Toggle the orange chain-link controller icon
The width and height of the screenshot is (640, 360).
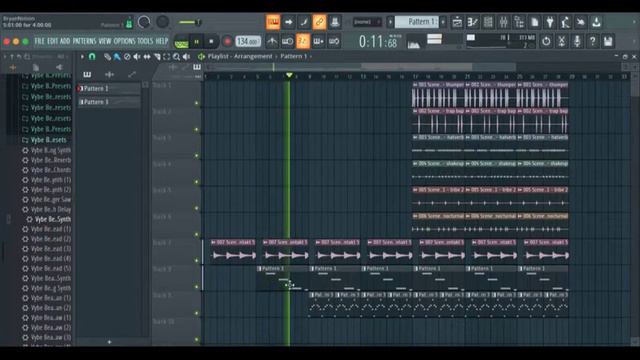[319, 22]
